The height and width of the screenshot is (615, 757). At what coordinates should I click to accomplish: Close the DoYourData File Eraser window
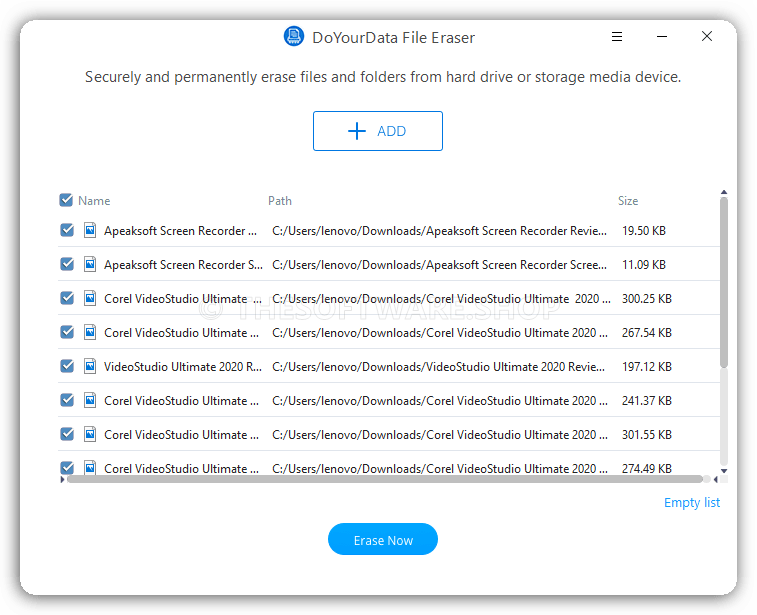click(x=707, y=36)
